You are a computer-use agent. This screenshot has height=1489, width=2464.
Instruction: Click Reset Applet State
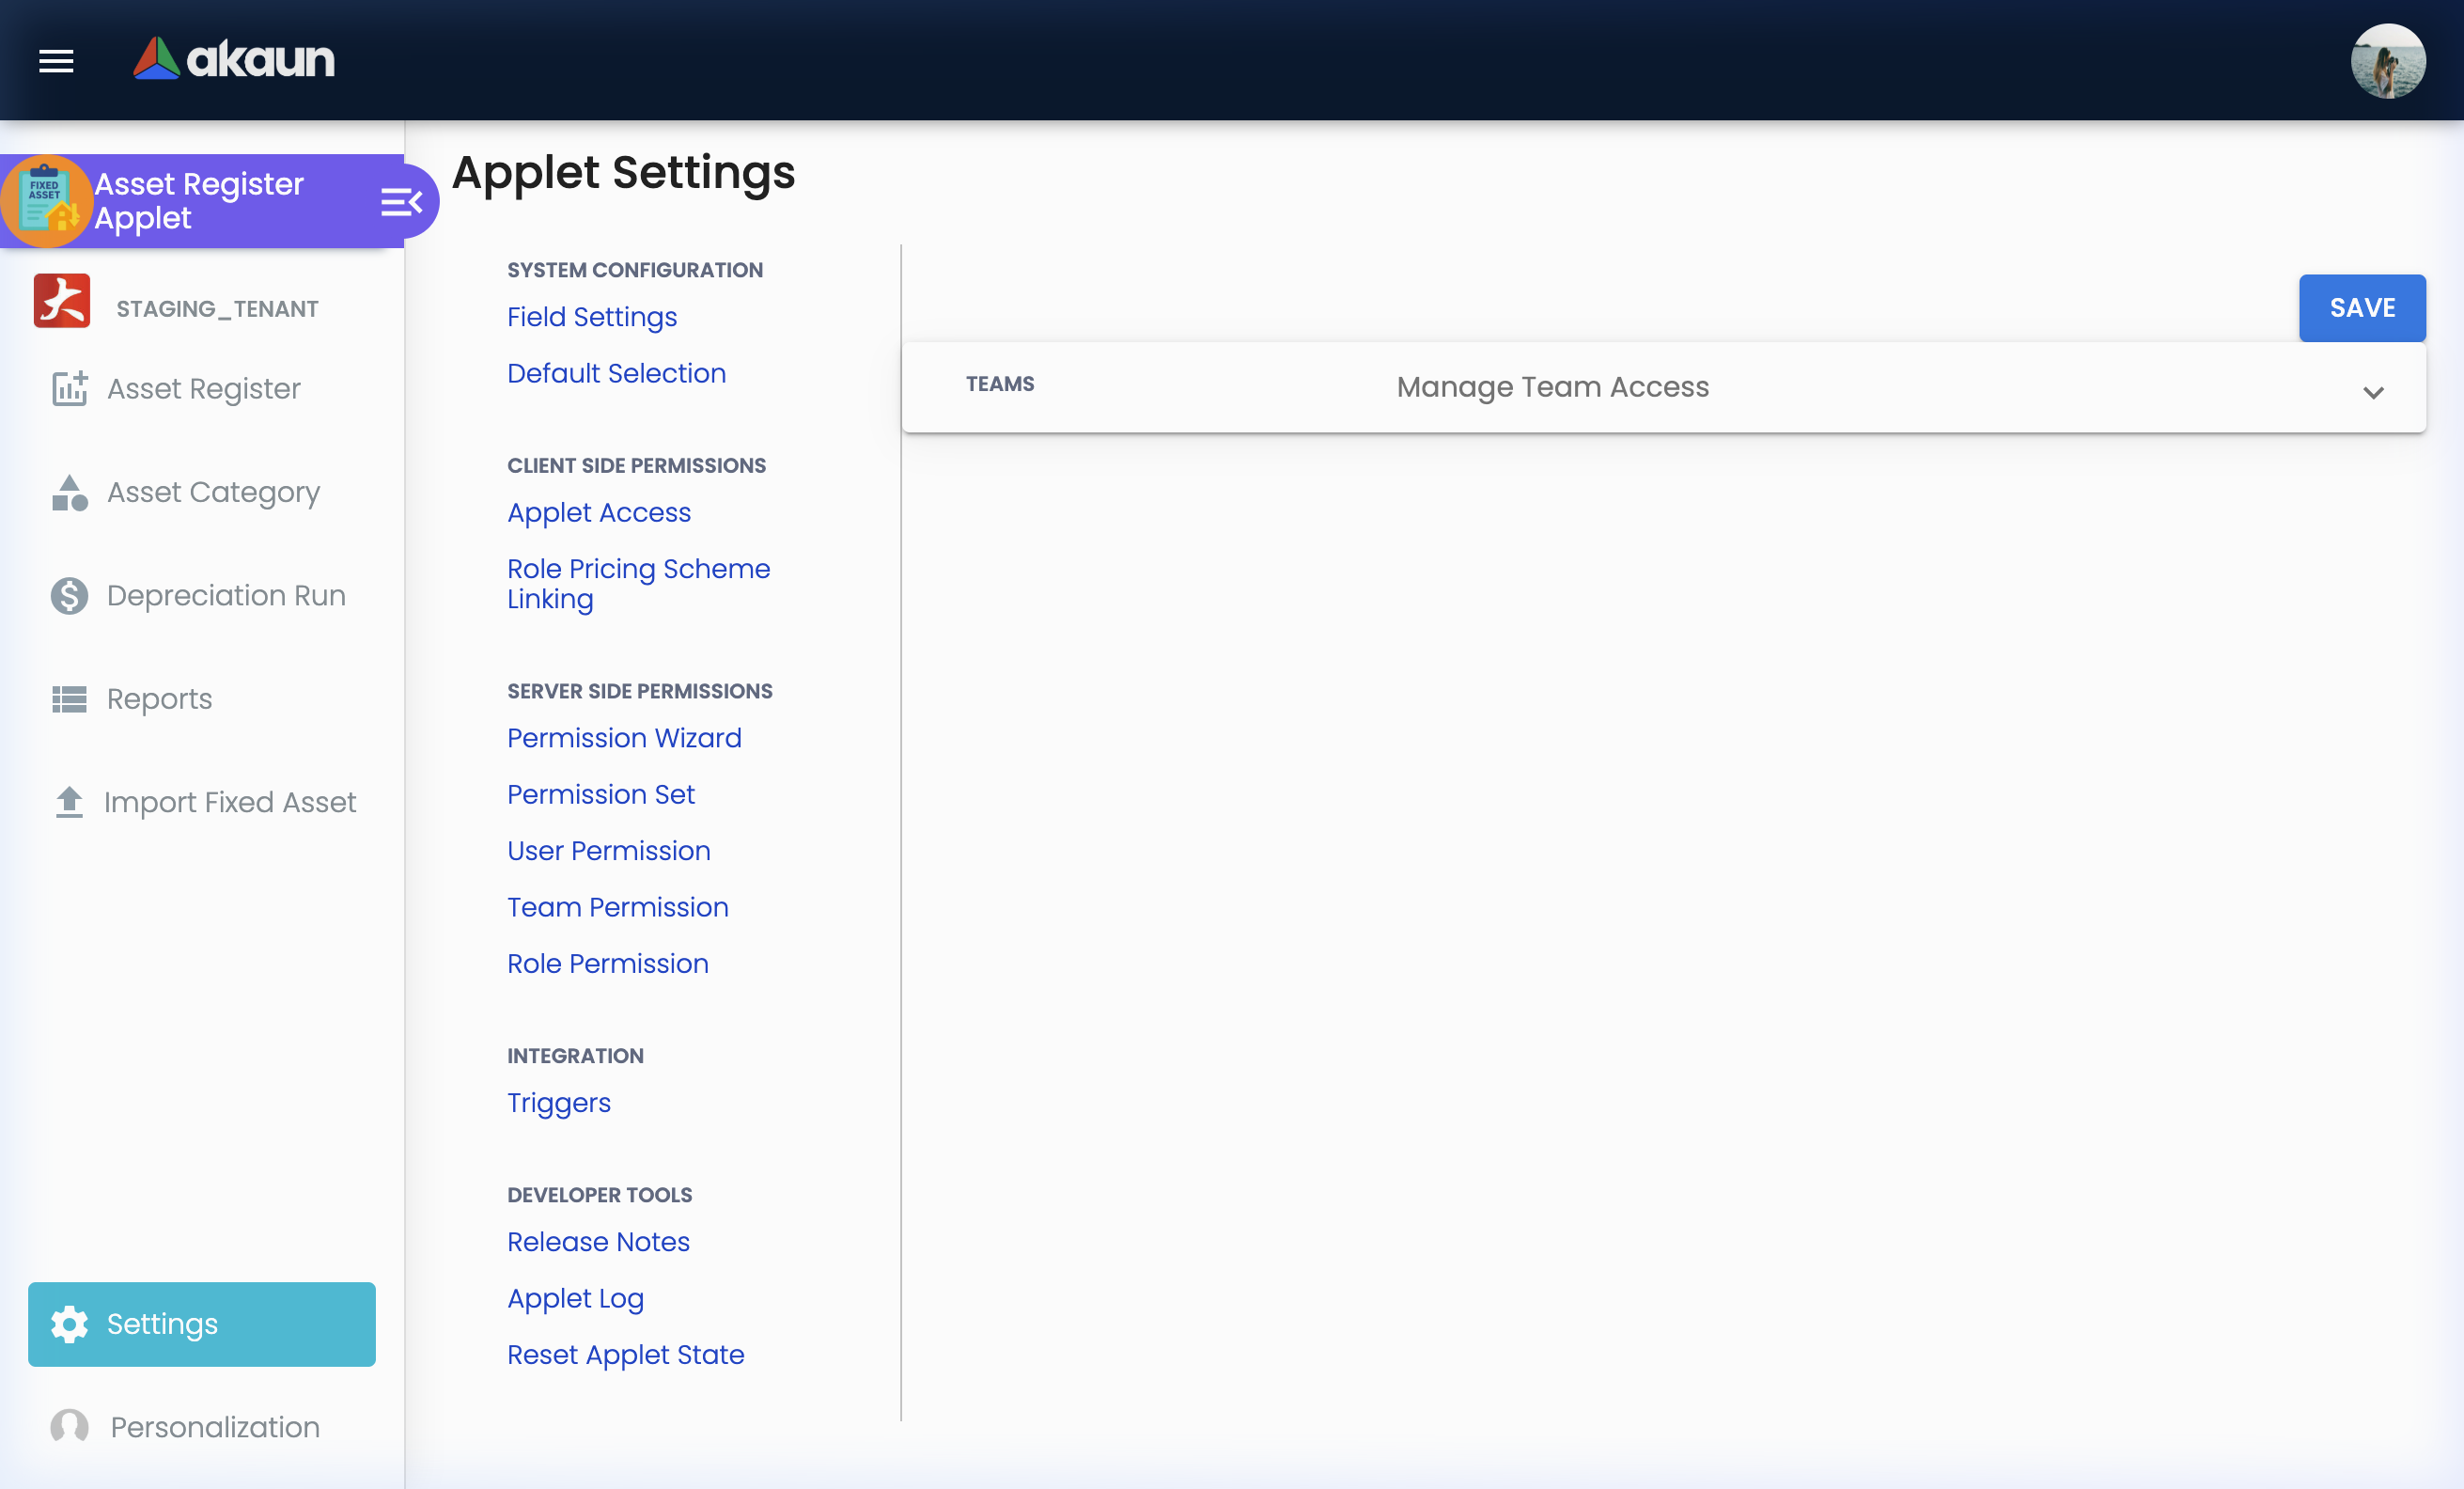pos(625,1355)
